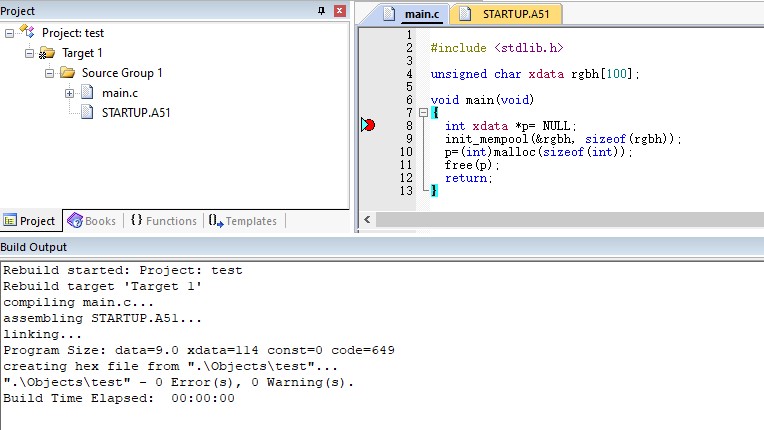Open the Templates tab
This screenshot has height=430, width=764.
pos(242,221)
